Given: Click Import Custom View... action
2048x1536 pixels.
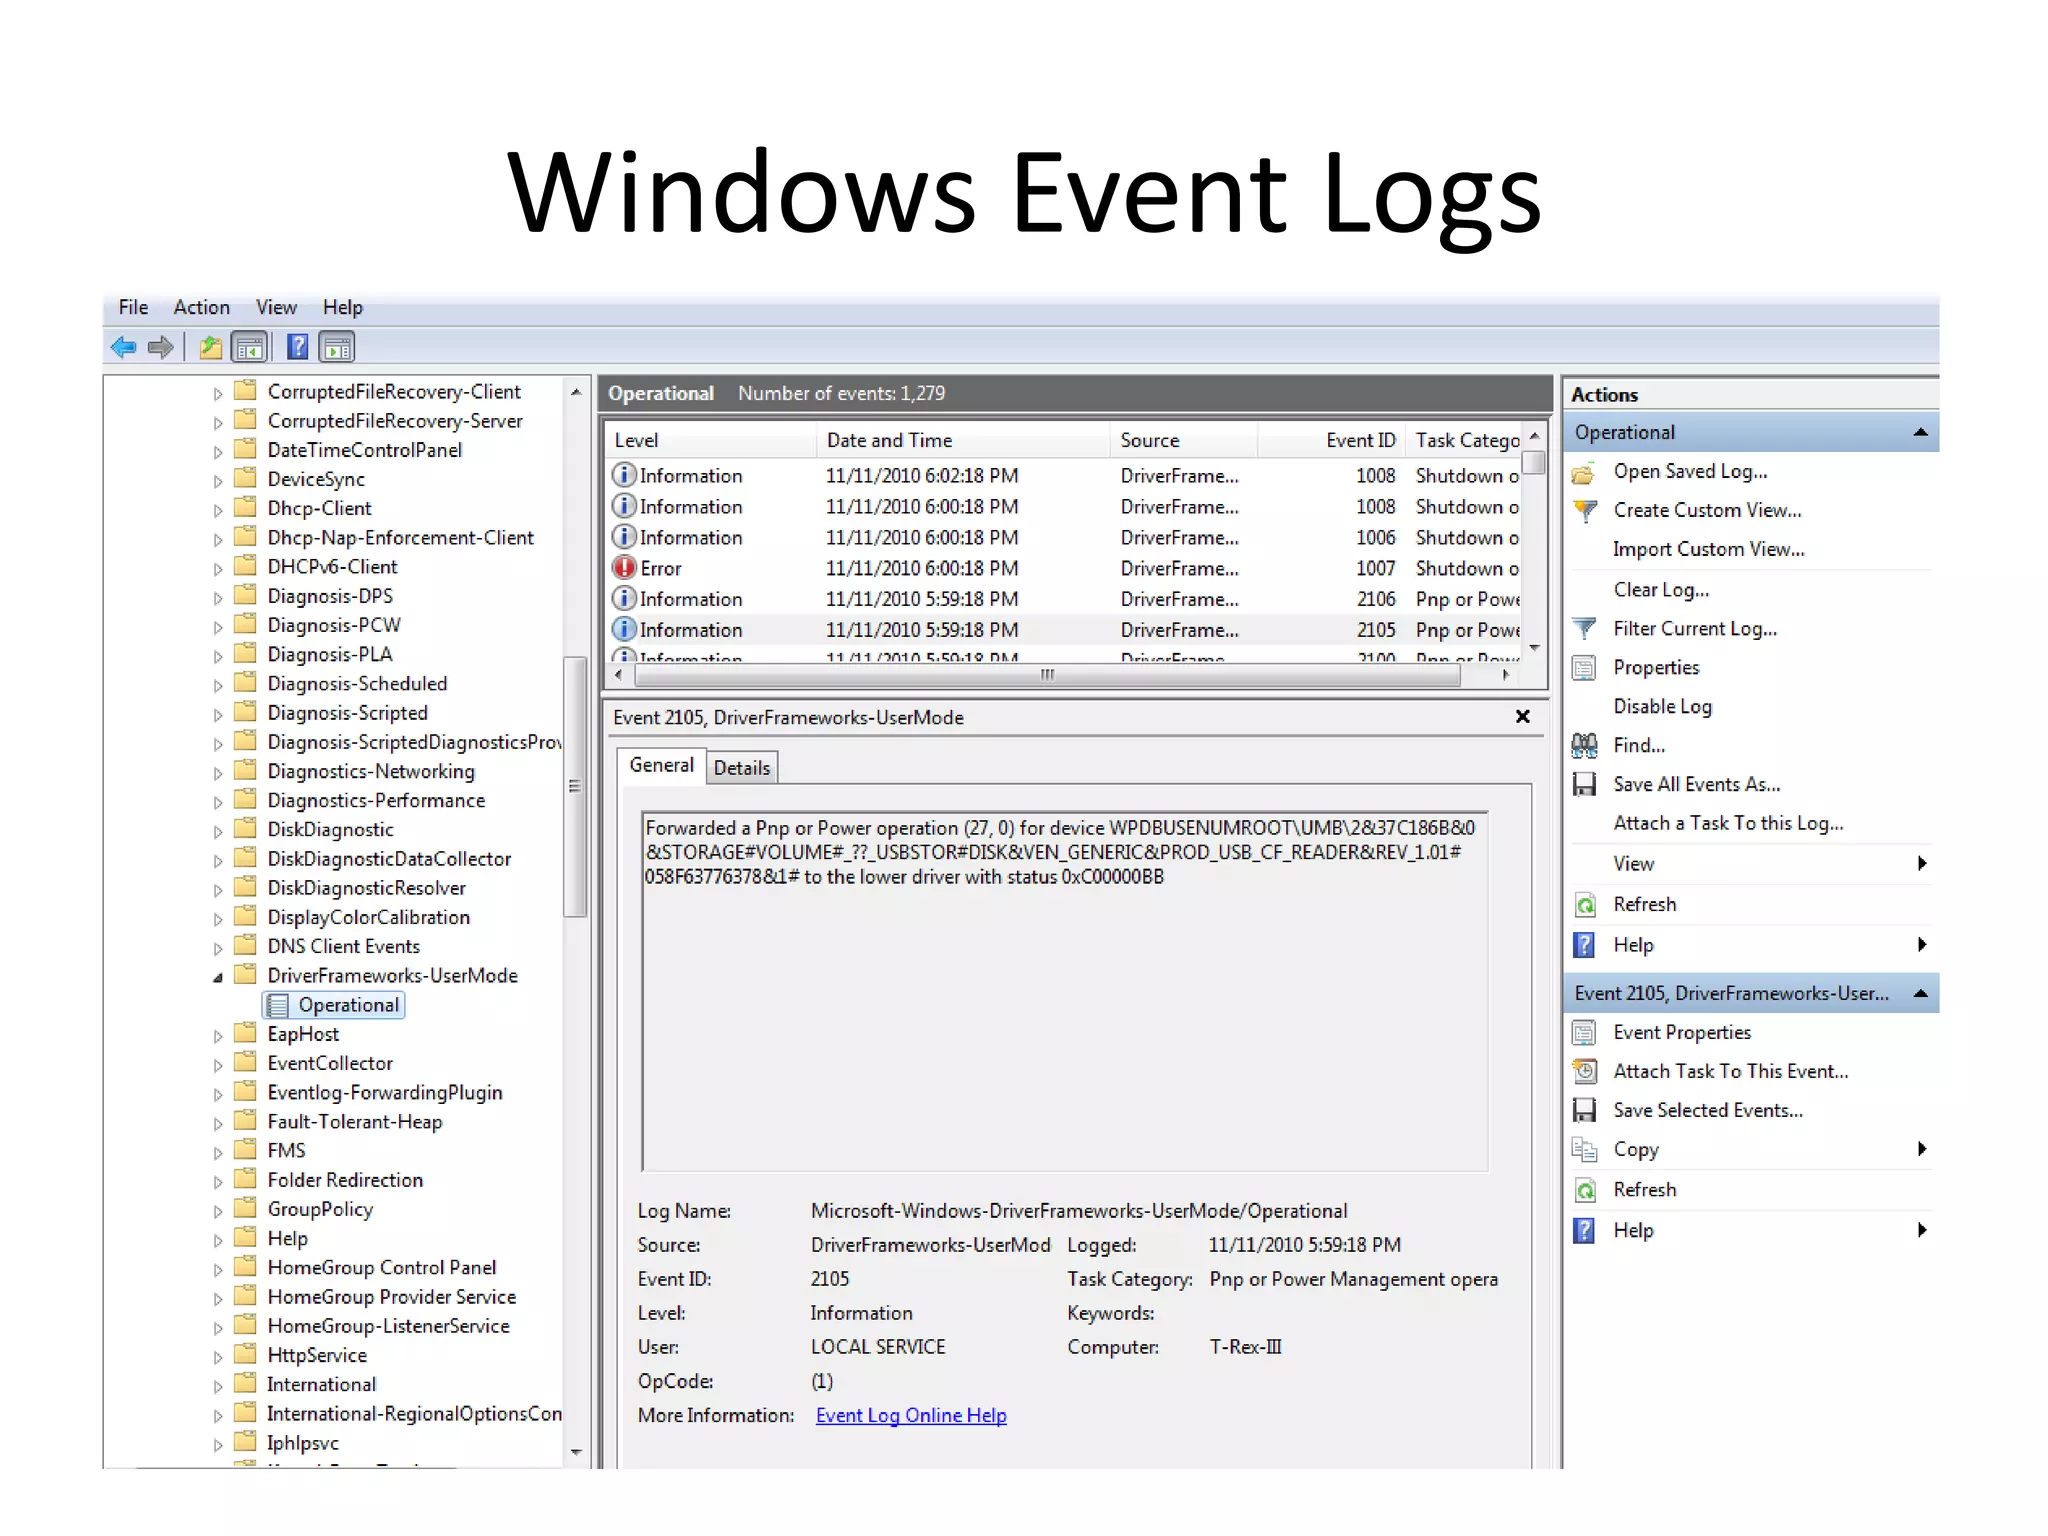Looking at the screenshot, I should [x=1708, y=550].
